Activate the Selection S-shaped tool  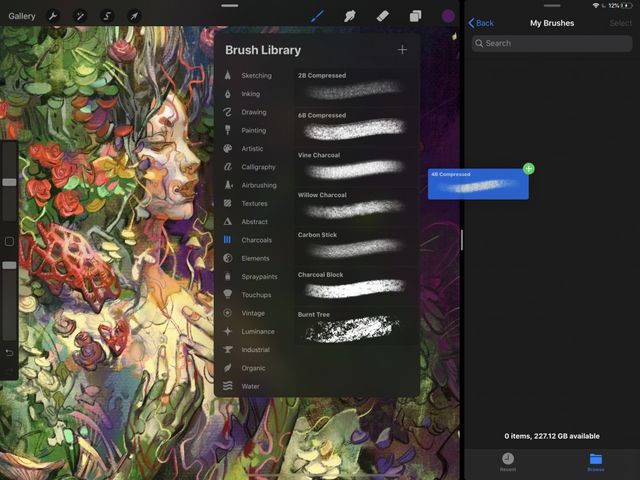click(107, 16)
